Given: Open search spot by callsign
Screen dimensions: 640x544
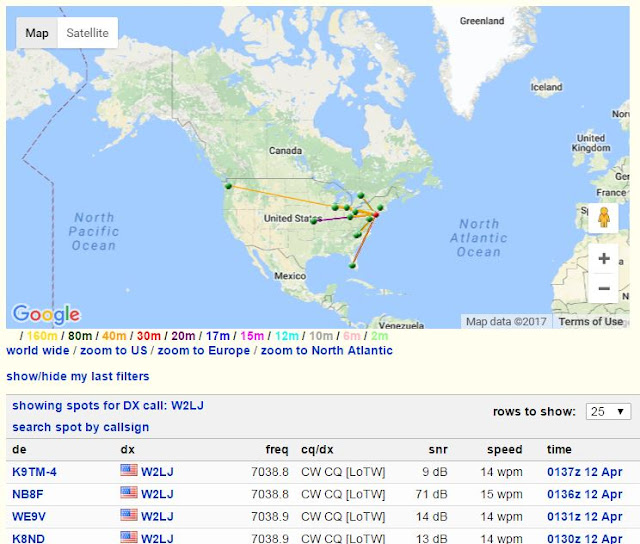Looking at the screenshot, I should pyautogui.click(x=80, y=427).
